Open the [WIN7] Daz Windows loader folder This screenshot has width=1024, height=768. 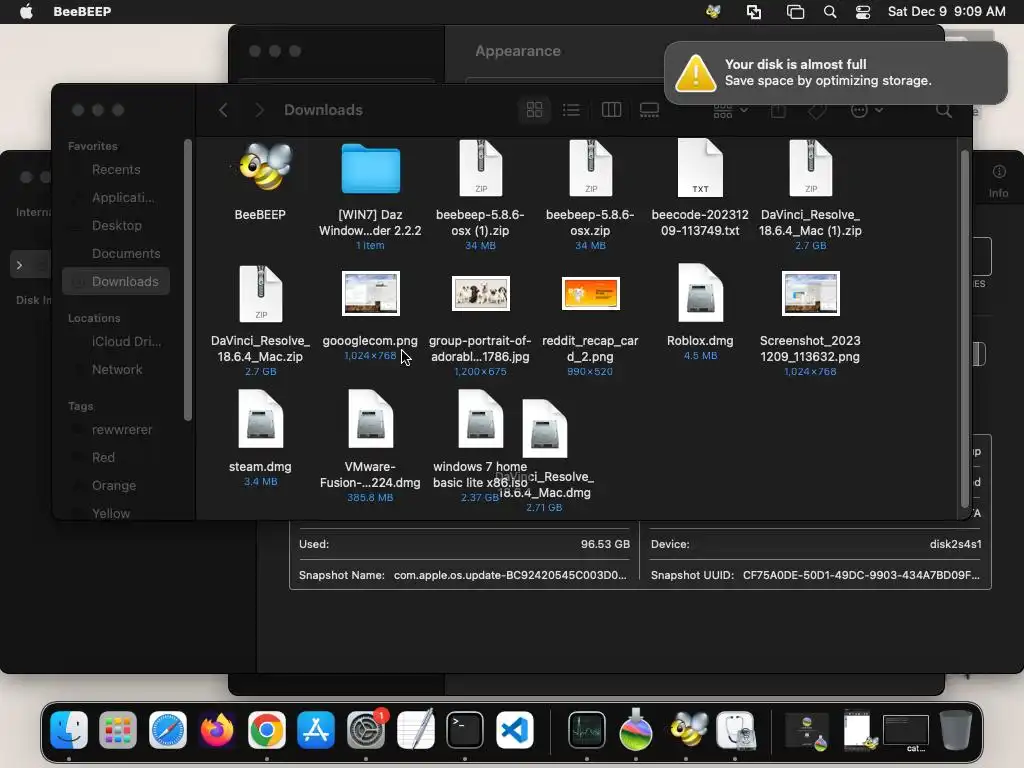(370, 169)
